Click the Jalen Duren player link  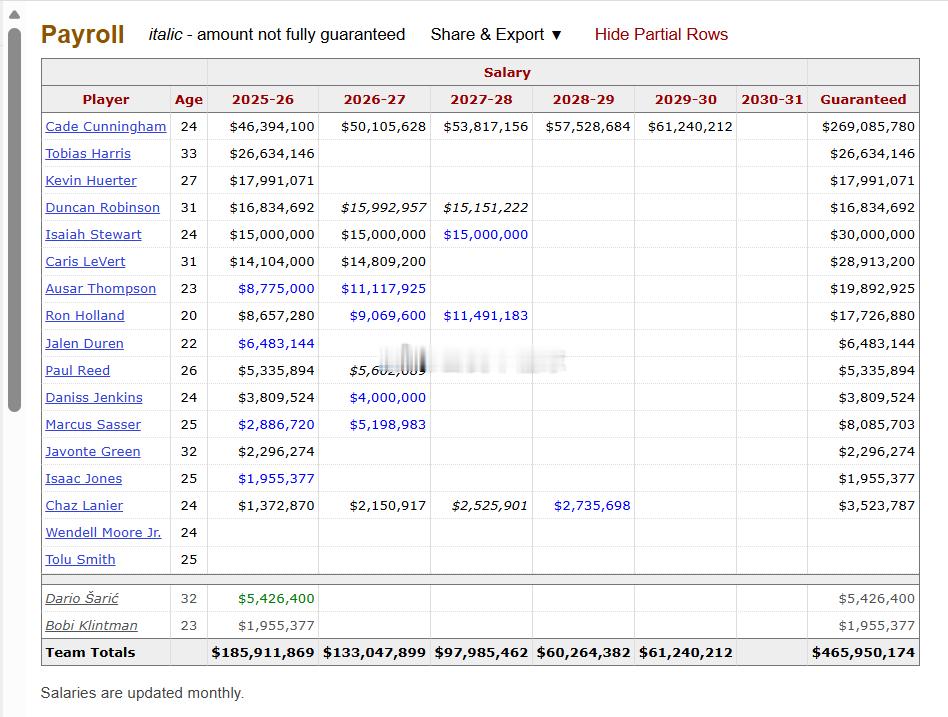click(84, 343)
